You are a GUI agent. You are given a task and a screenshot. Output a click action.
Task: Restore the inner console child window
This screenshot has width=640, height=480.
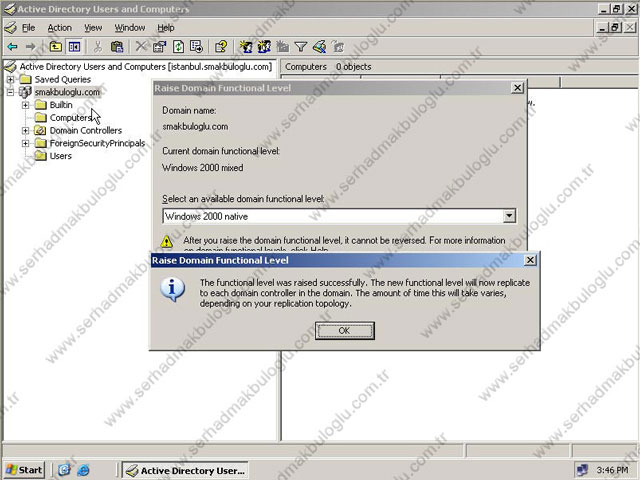pyautogui.click(x=616, y=28)
